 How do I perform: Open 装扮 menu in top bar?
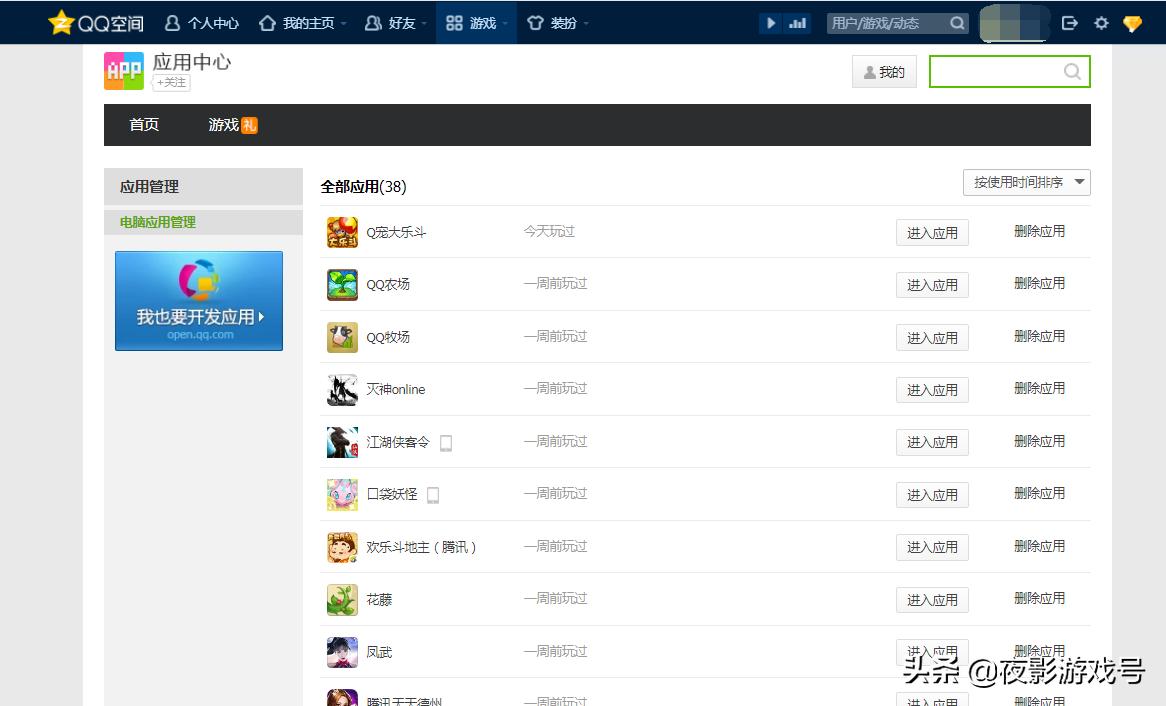click(x=557, y=23)
